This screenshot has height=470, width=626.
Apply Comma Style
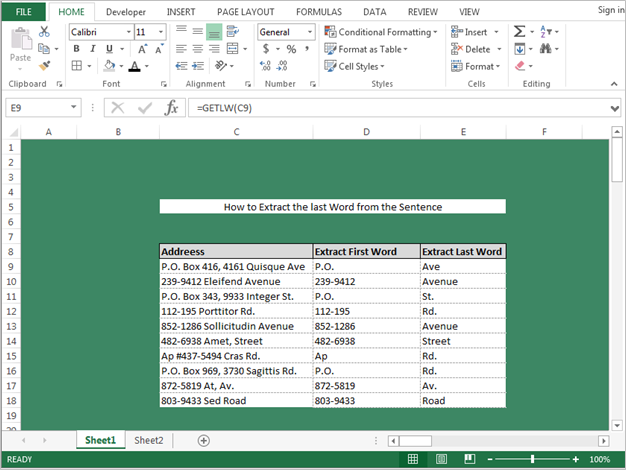click(307, 49)
